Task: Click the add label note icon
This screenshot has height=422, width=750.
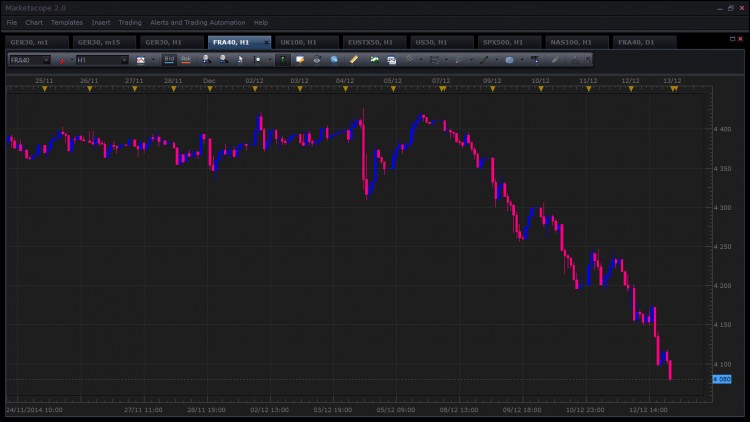Action: pos(300,60)
